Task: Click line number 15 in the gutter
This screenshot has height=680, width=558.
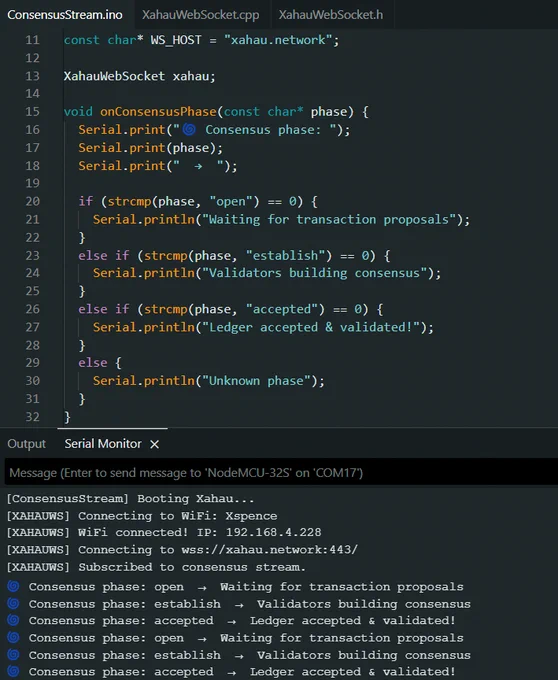Action: click(33, 111)
